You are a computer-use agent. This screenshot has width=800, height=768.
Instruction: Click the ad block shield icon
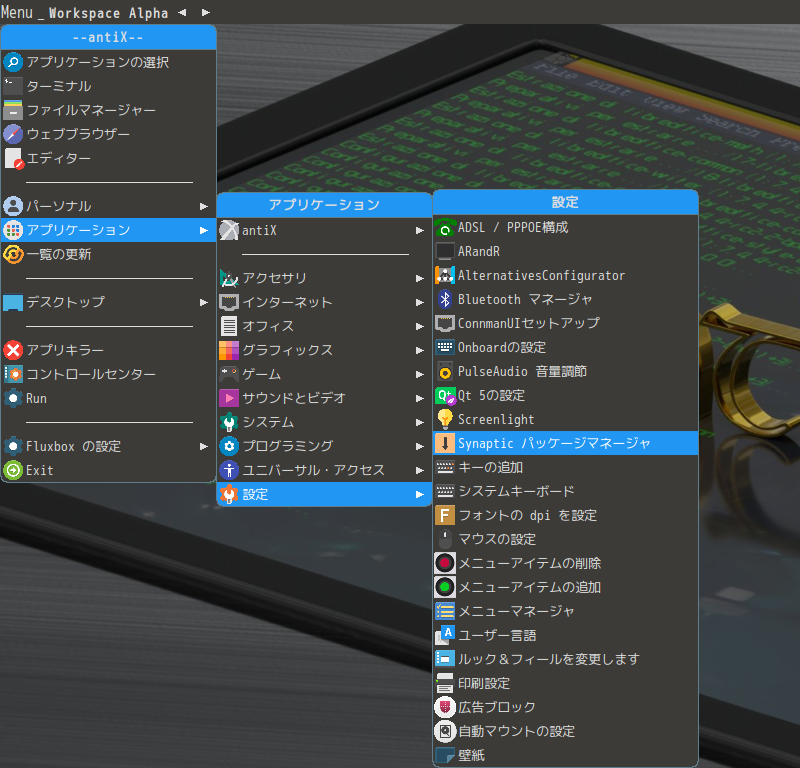tap(445, 707)
